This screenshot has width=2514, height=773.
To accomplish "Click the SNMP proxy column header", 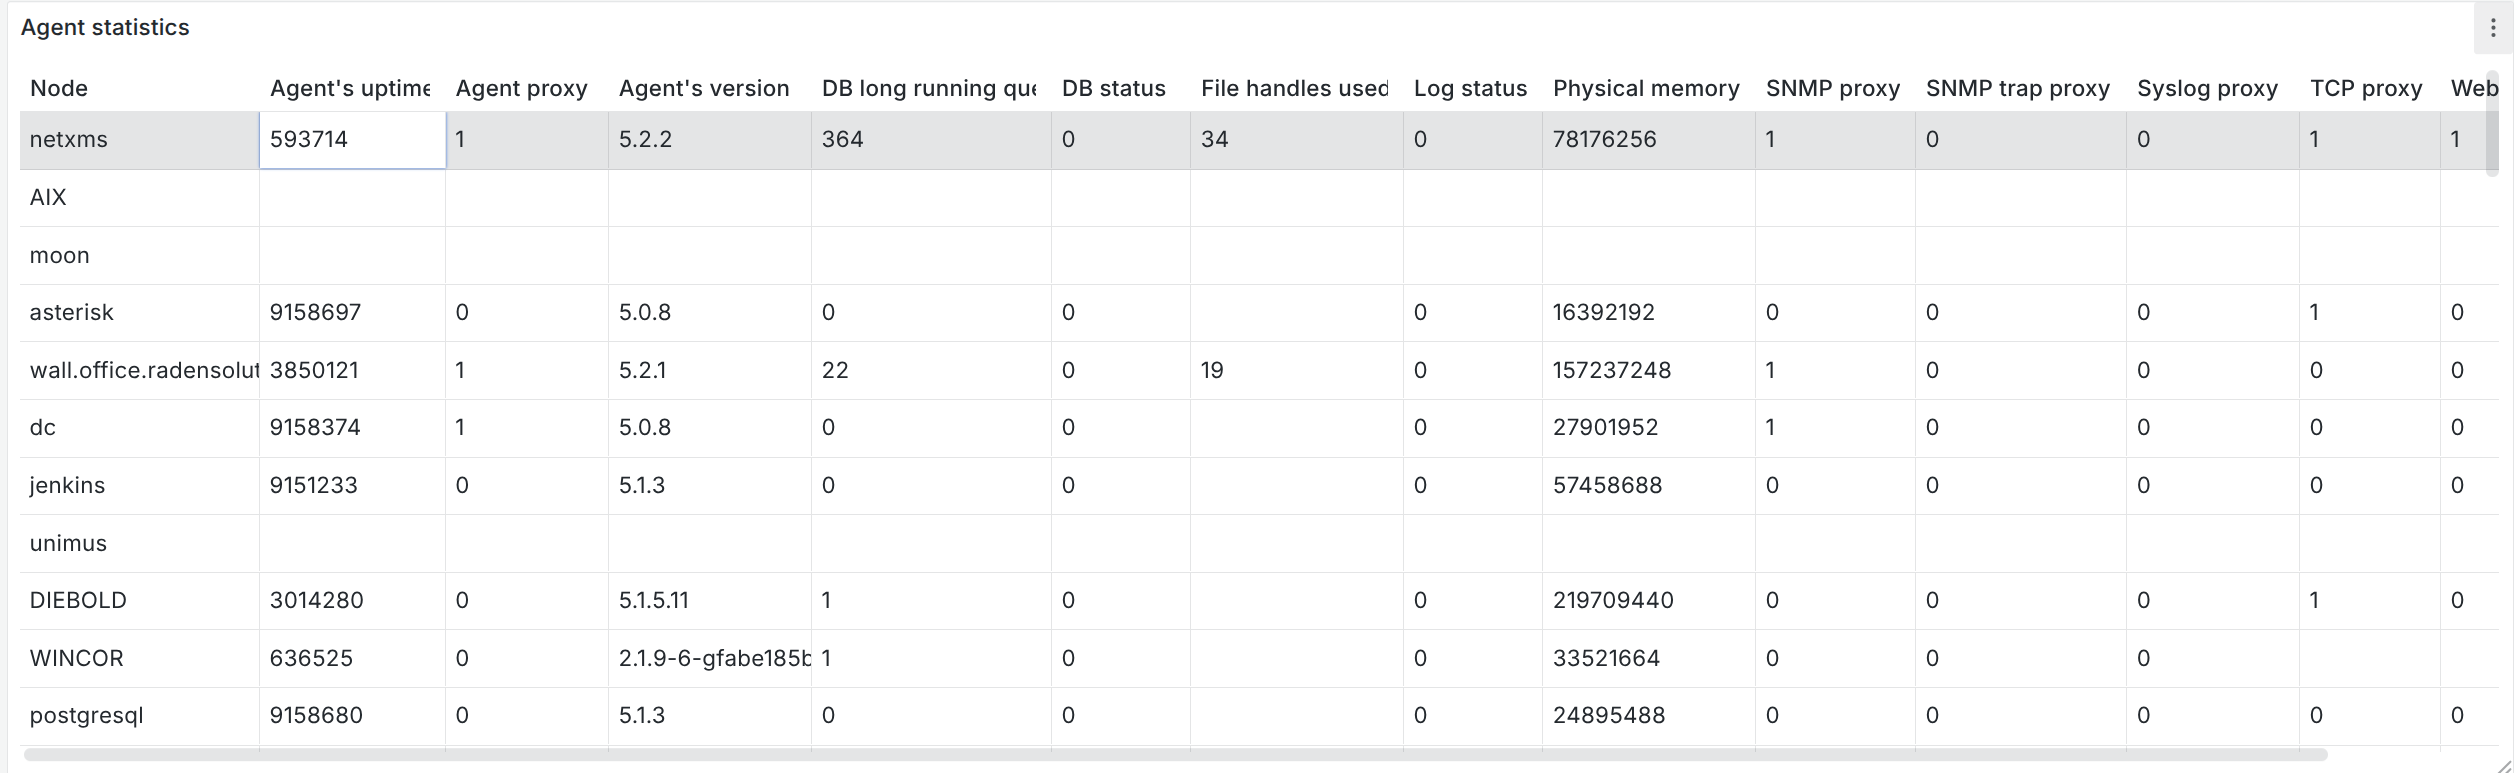I will [x=1833, y=88].
